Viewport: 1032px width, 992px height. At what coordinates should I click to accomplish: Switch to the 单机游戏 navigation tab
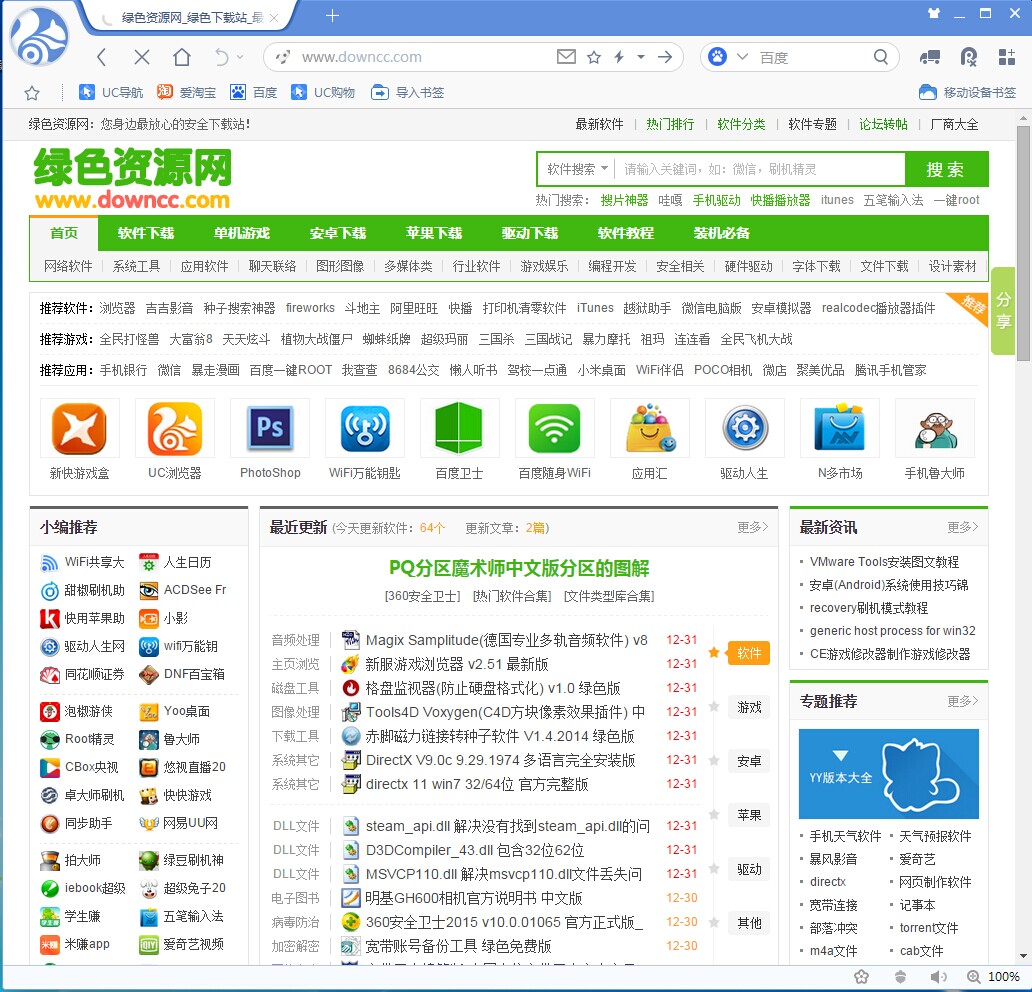[241, 233]
